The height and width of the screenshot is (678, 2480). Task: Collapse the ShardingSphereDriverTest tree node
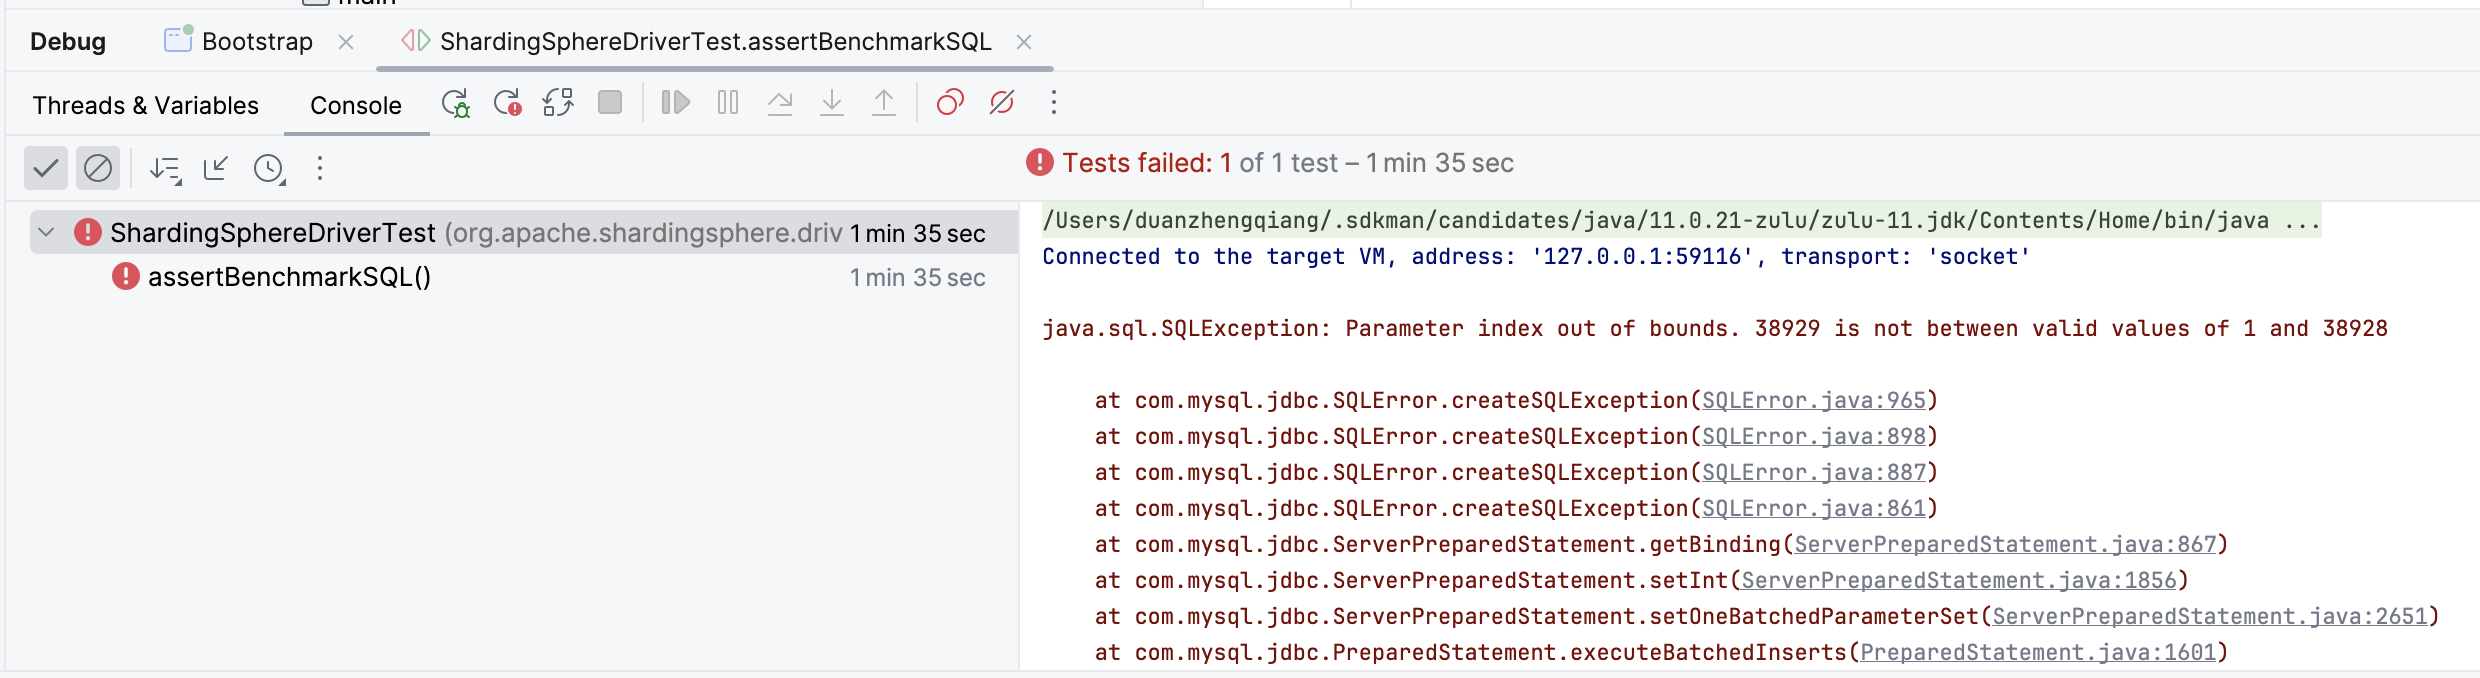[x=46, y=233]
